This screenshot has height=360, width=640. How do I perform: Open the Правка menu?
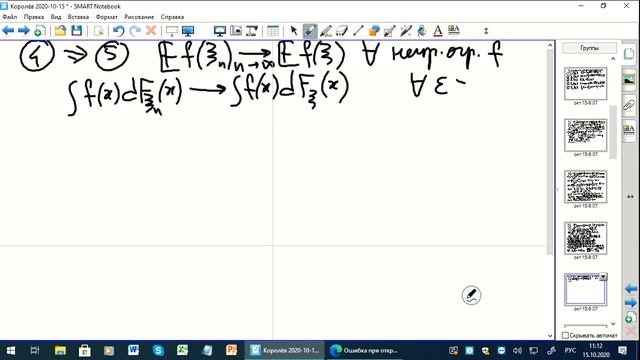pyautogui.click(x=34, y=17)
